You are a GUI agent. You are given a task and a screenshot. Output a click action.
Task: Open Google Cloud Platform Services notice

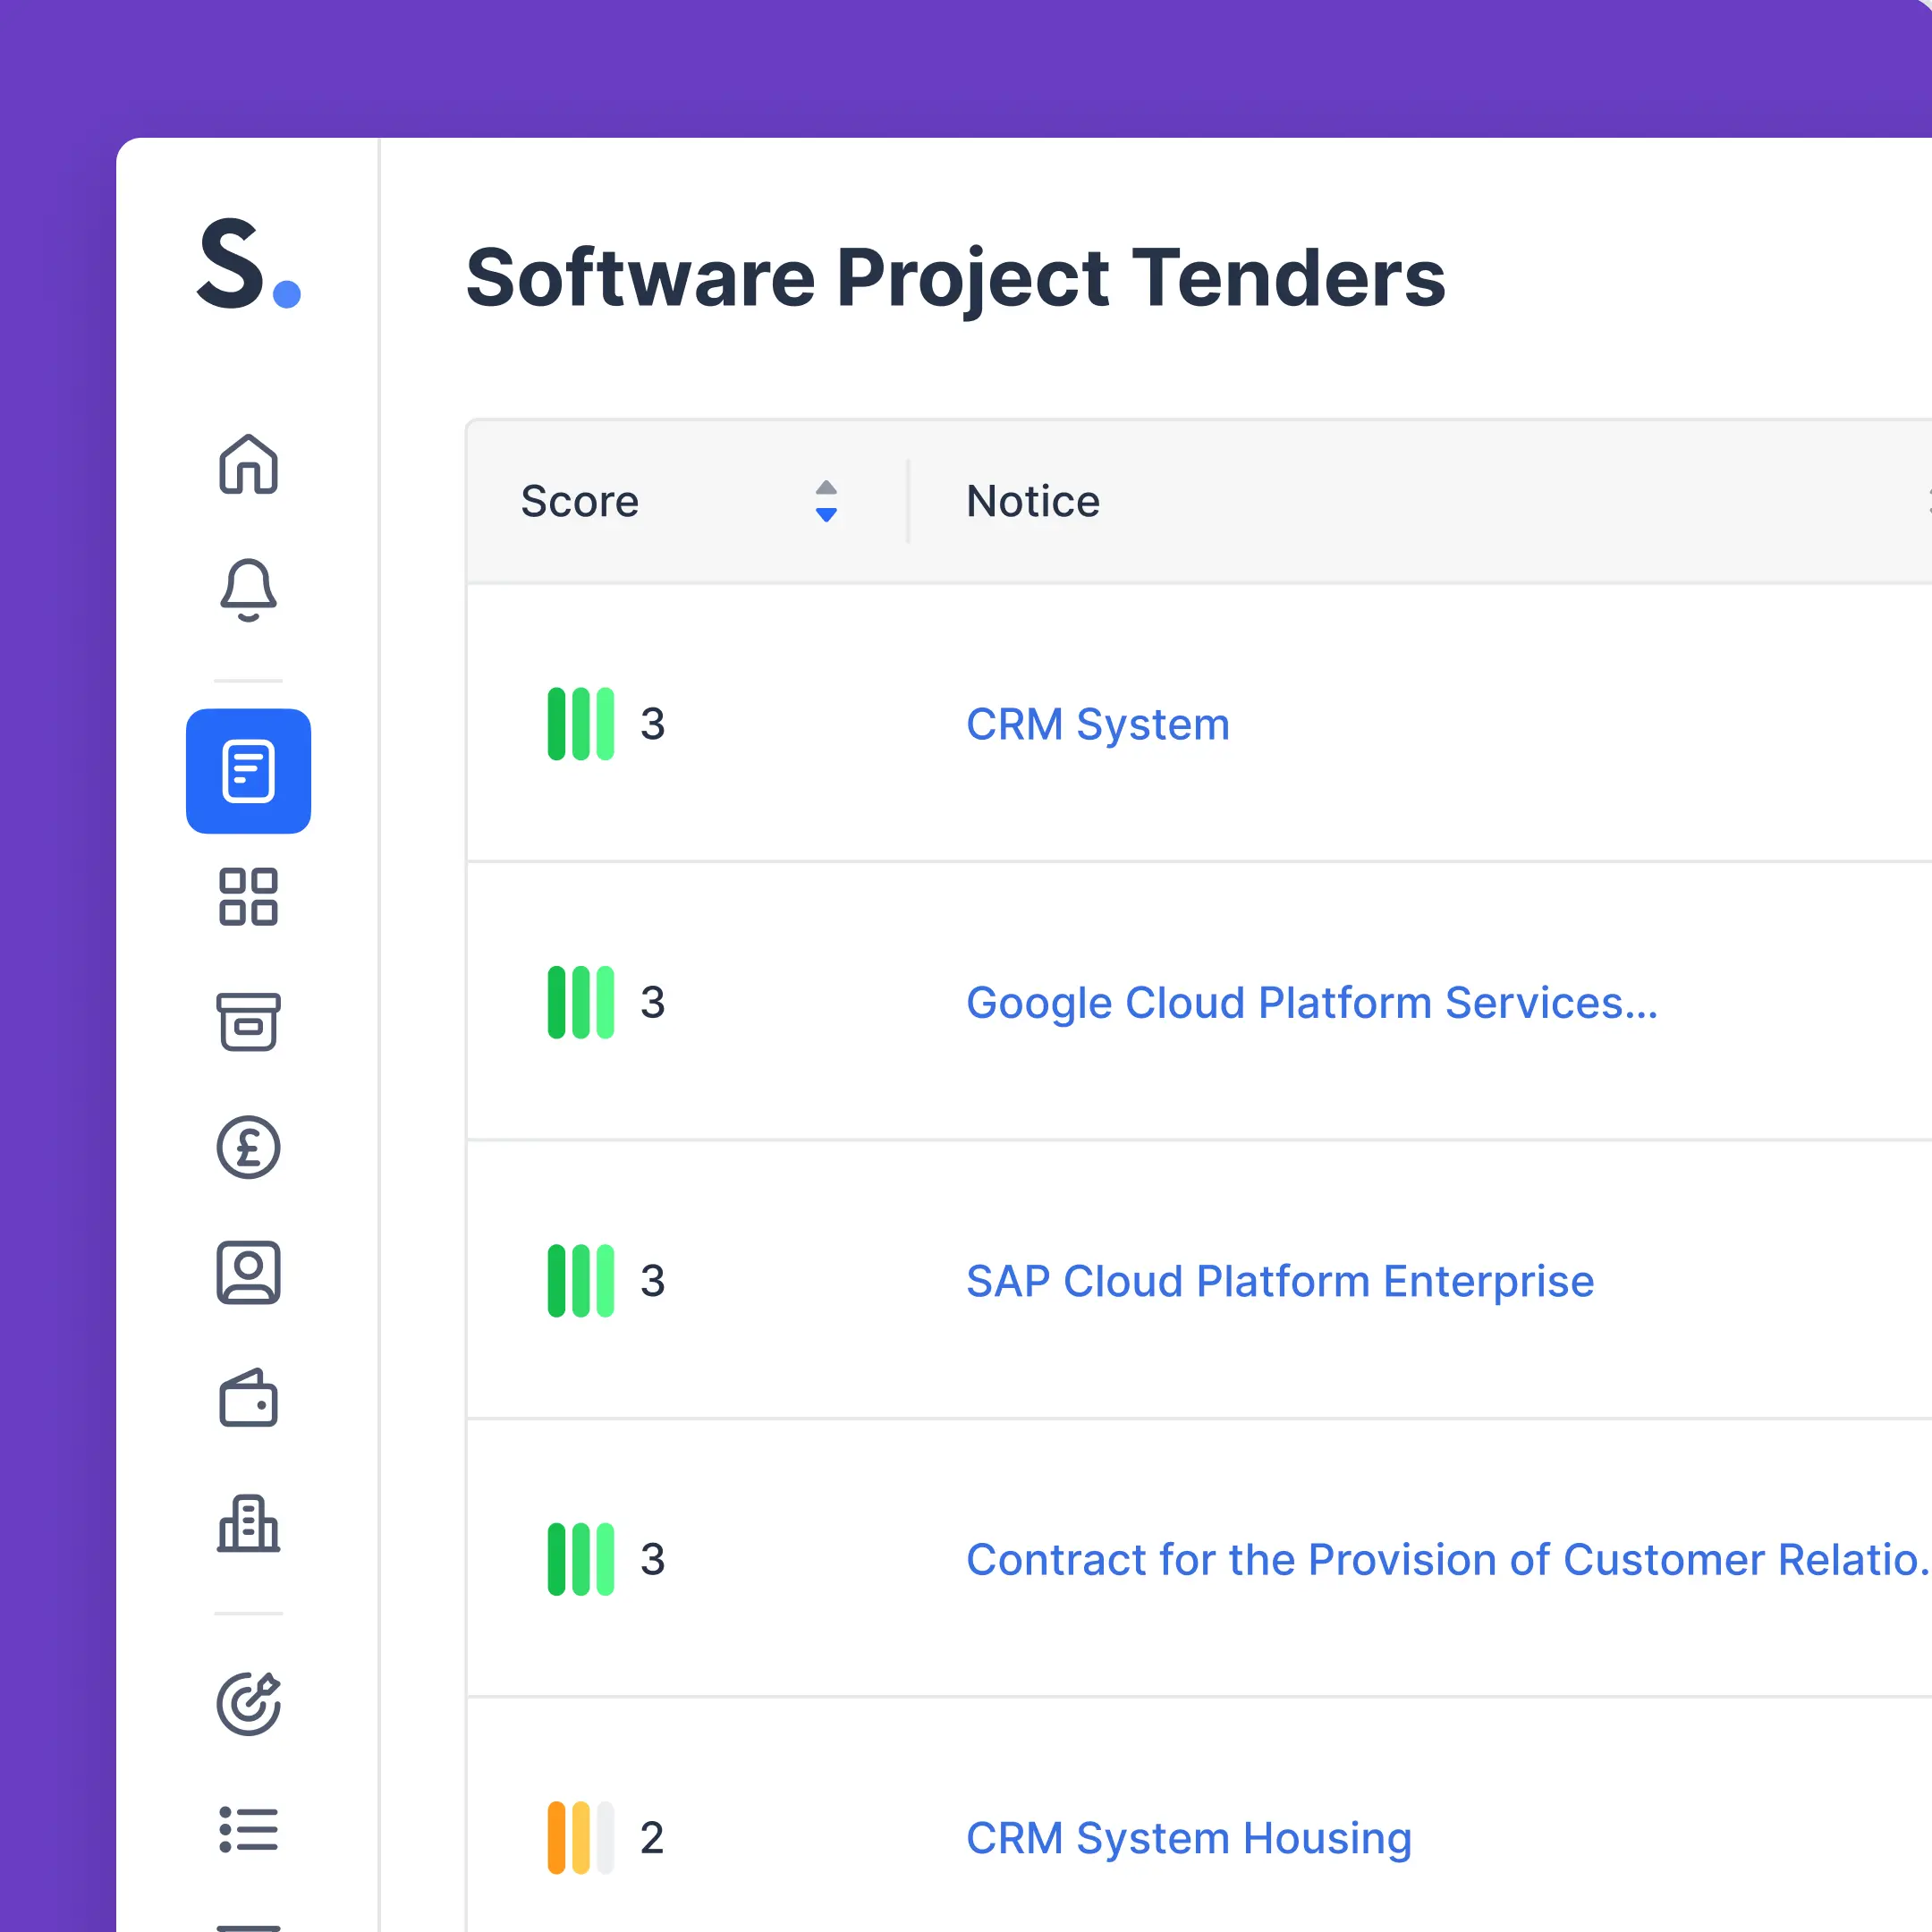pyautogui.click(x=1312, y=1003)
